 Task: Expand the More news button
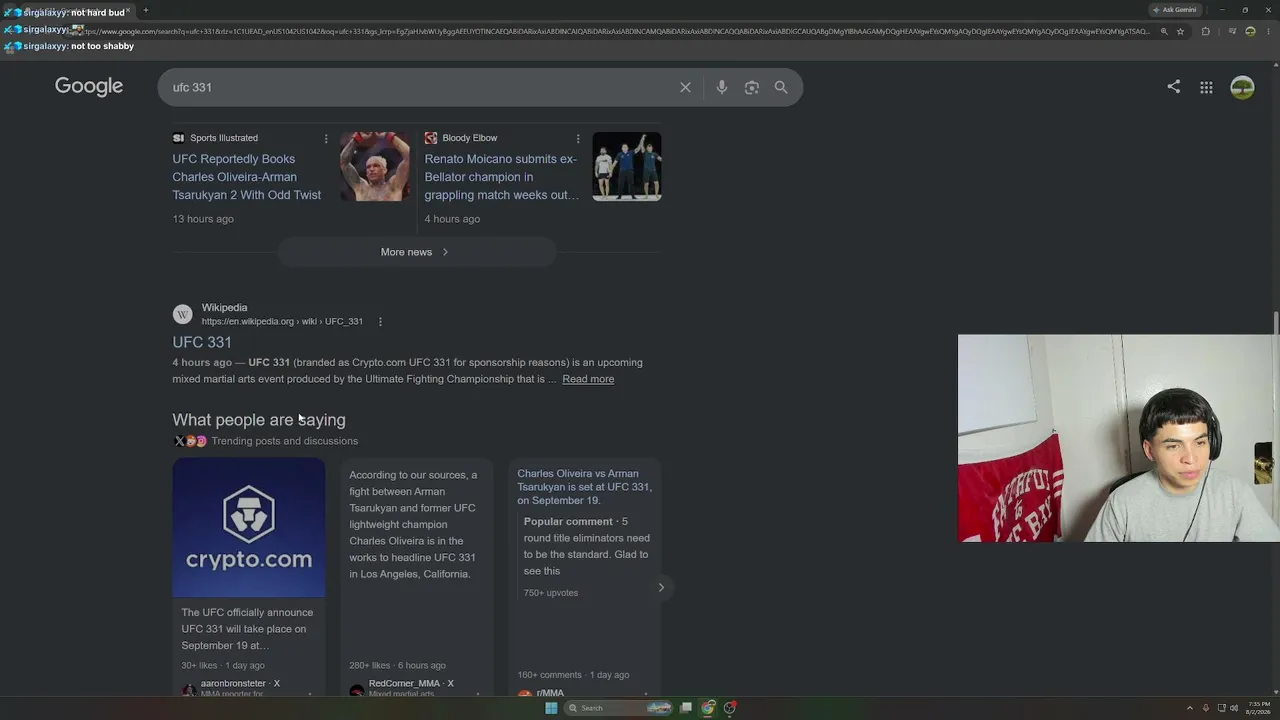coord(416,252)
